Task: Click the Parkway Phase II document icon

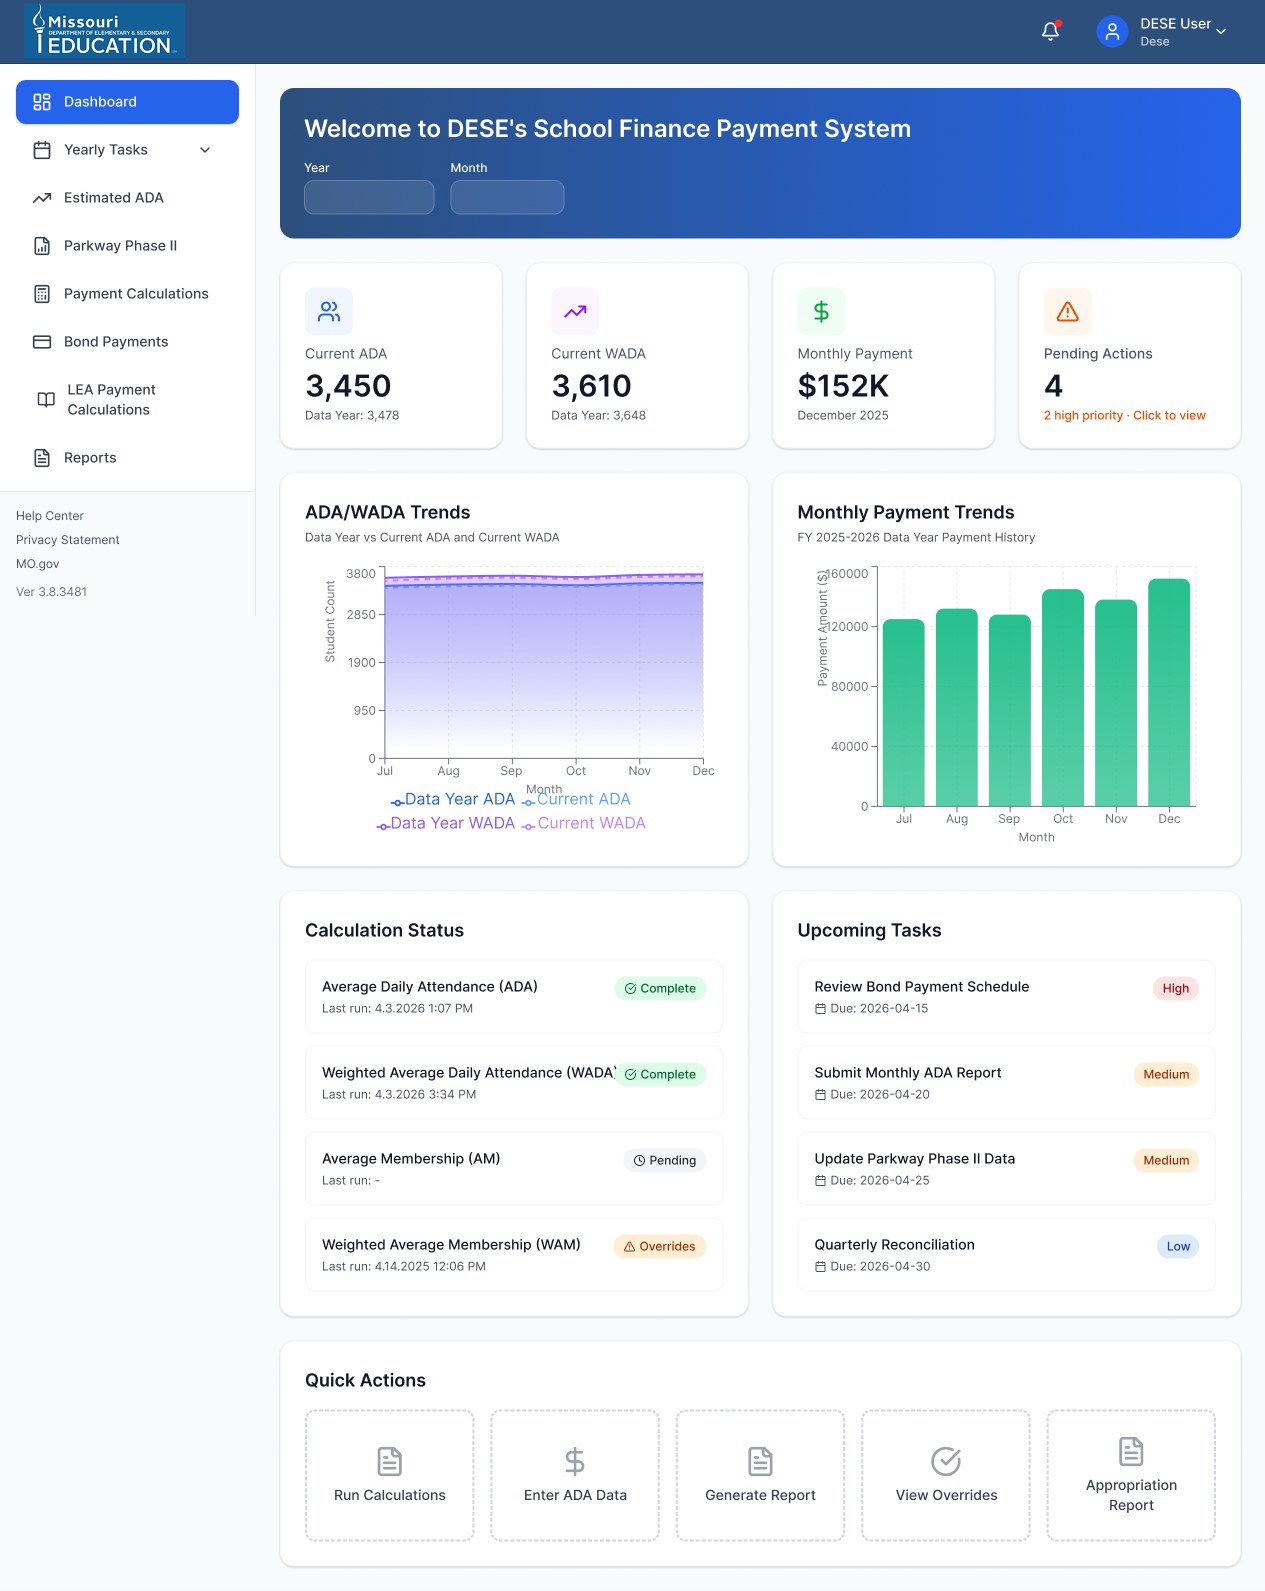Action: click(42, 246)
